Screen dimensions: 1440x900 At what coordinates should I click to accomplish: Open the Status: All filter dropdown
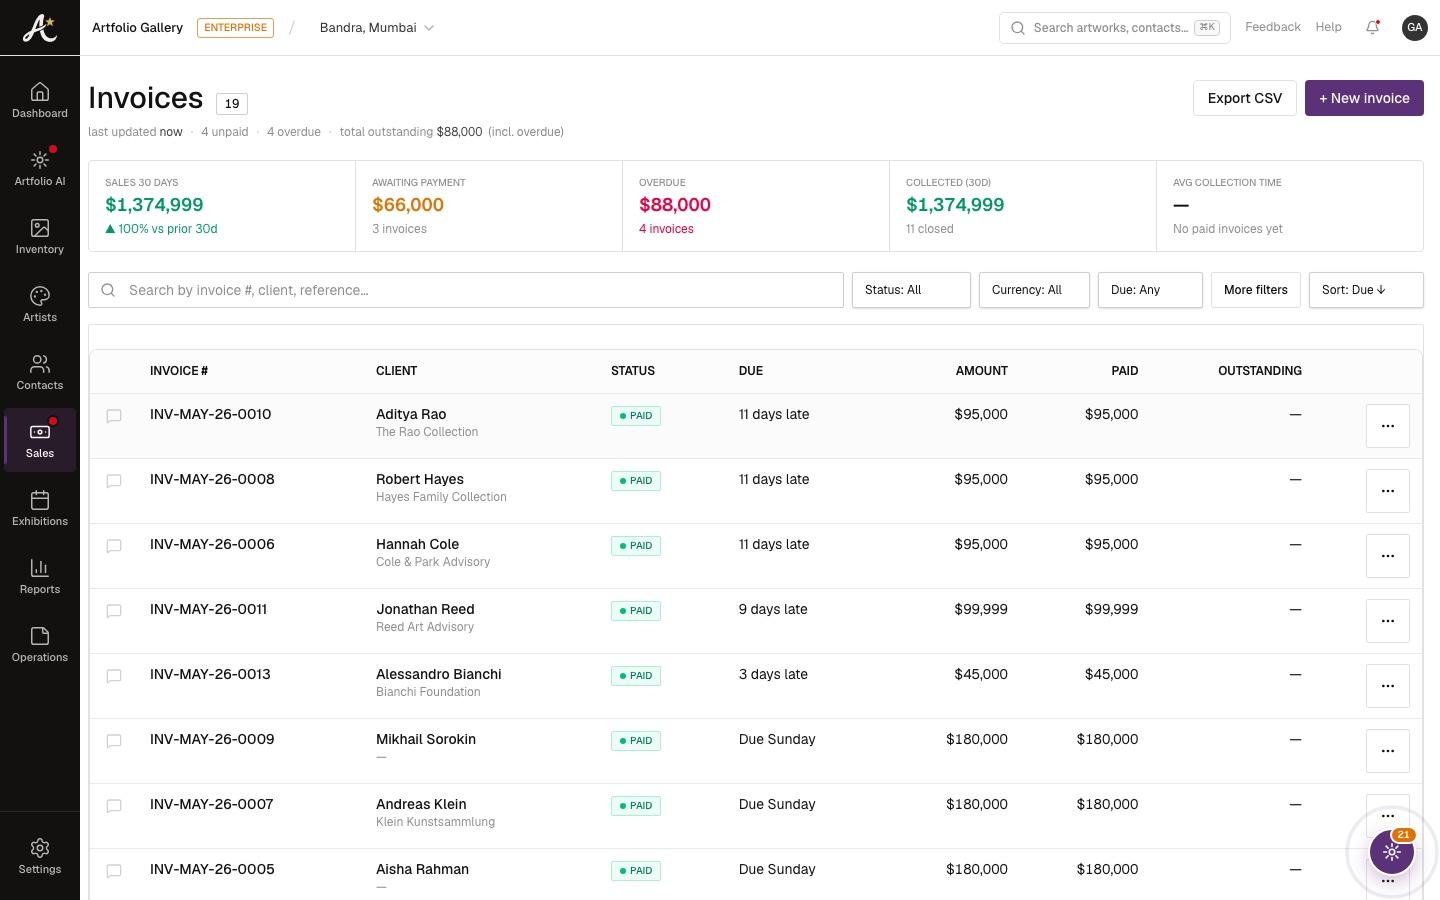(x=911, y=290)
